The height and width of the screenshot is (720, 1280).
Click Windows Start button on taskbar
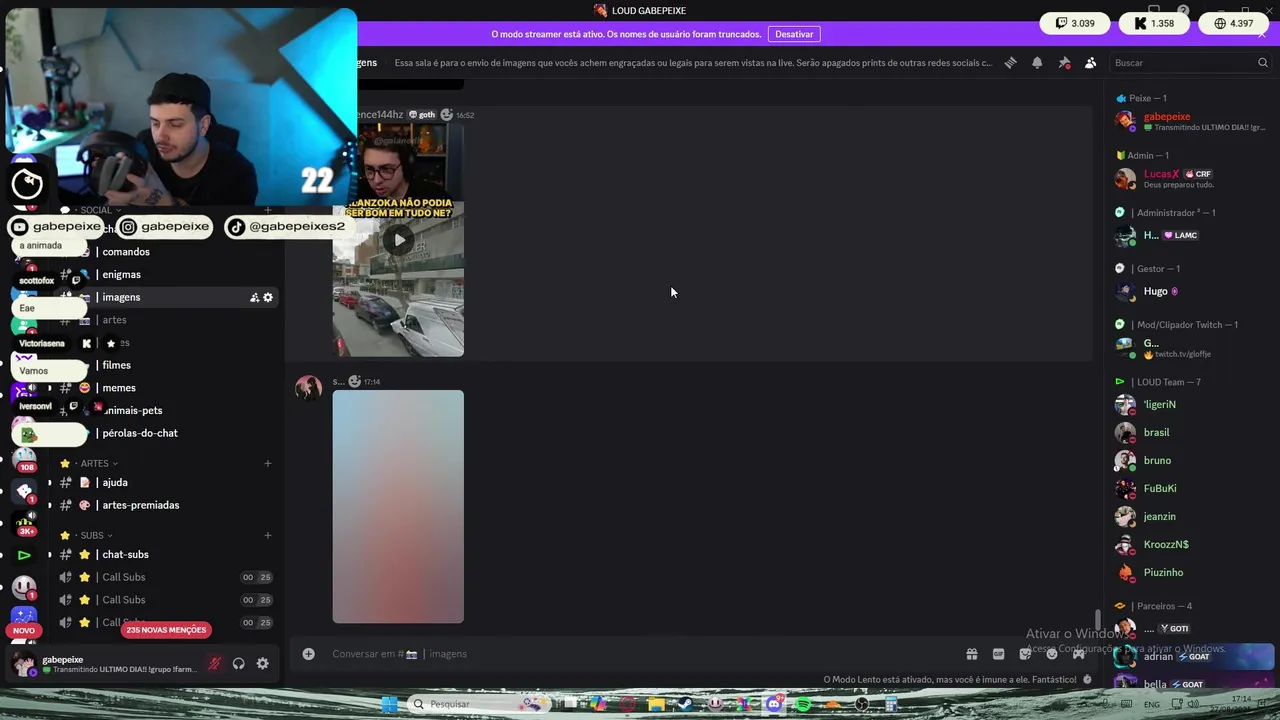389,704
